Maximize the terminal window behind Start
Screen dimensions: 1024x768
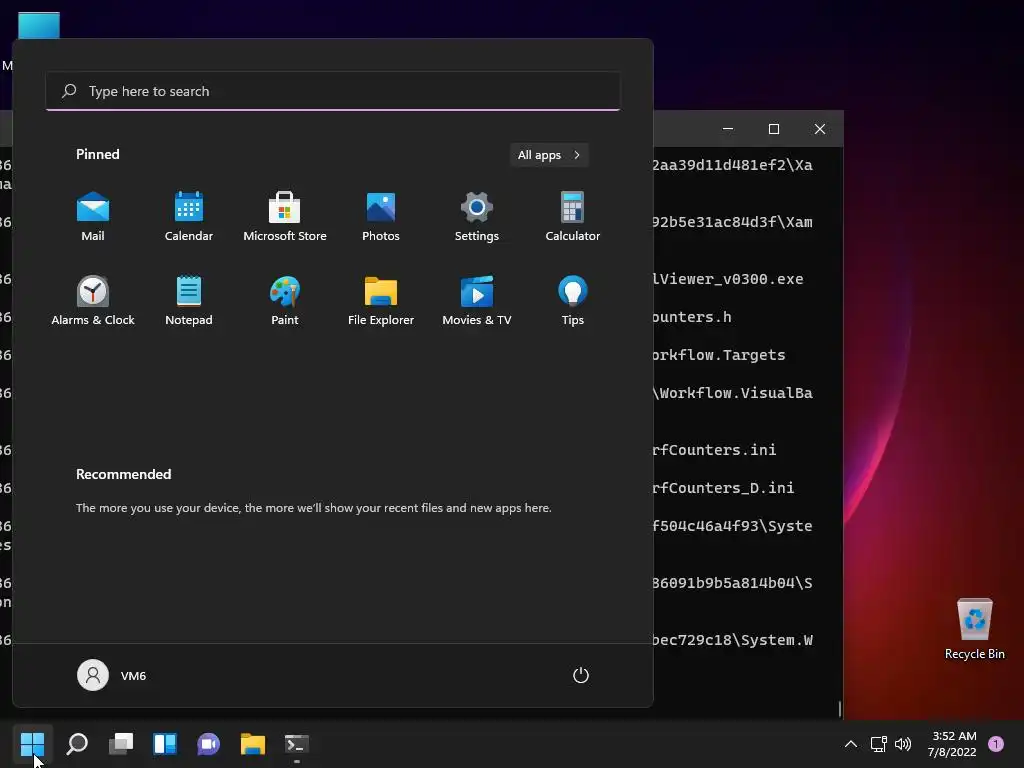click(x=774, y=129)
